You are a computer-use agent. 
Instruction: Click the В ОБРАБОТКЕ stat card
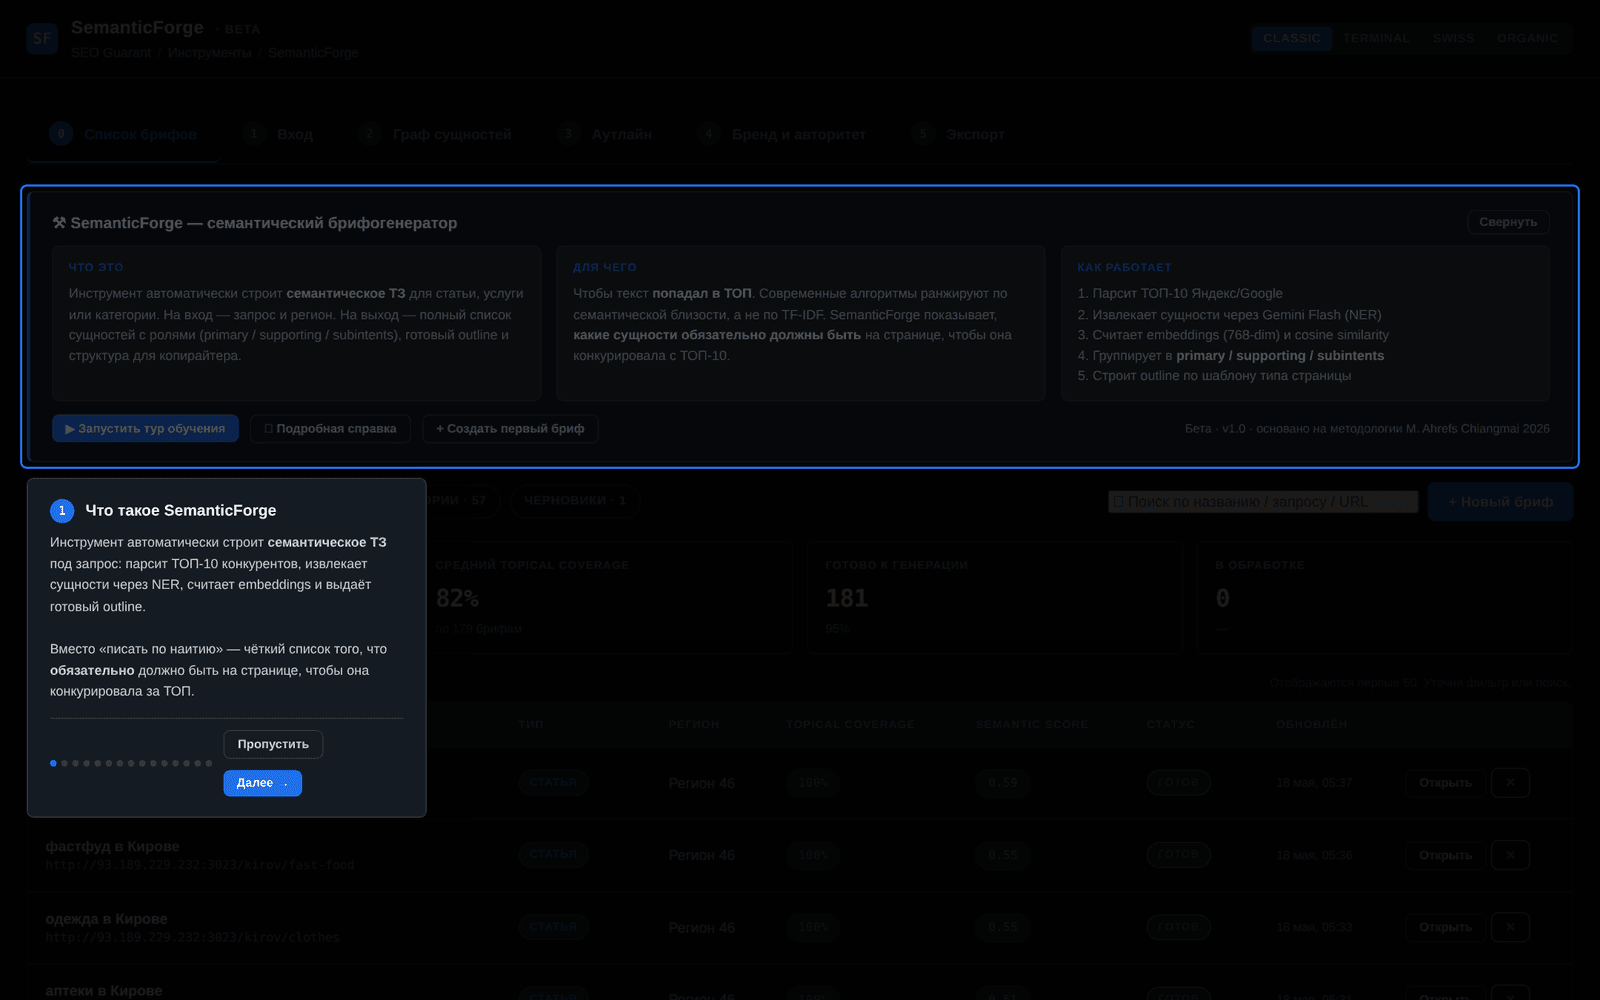(x=1384, y=598)
